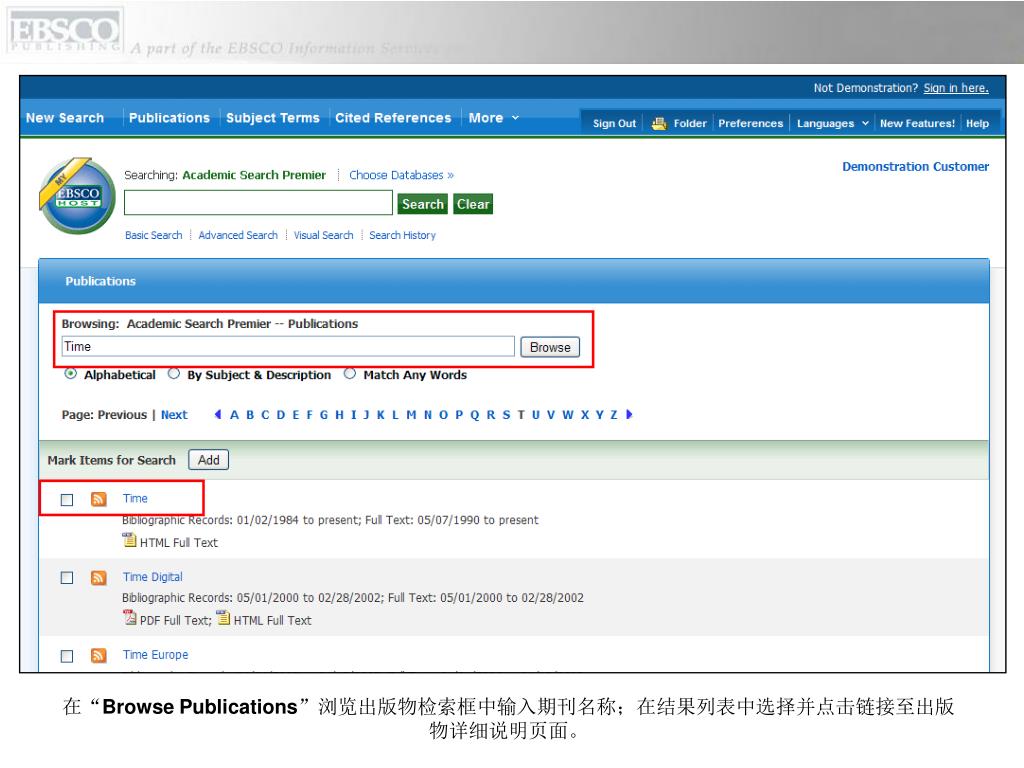Click the next-letters right arrow icon
Screen dimensions: 1024x768
coord(629,414)
